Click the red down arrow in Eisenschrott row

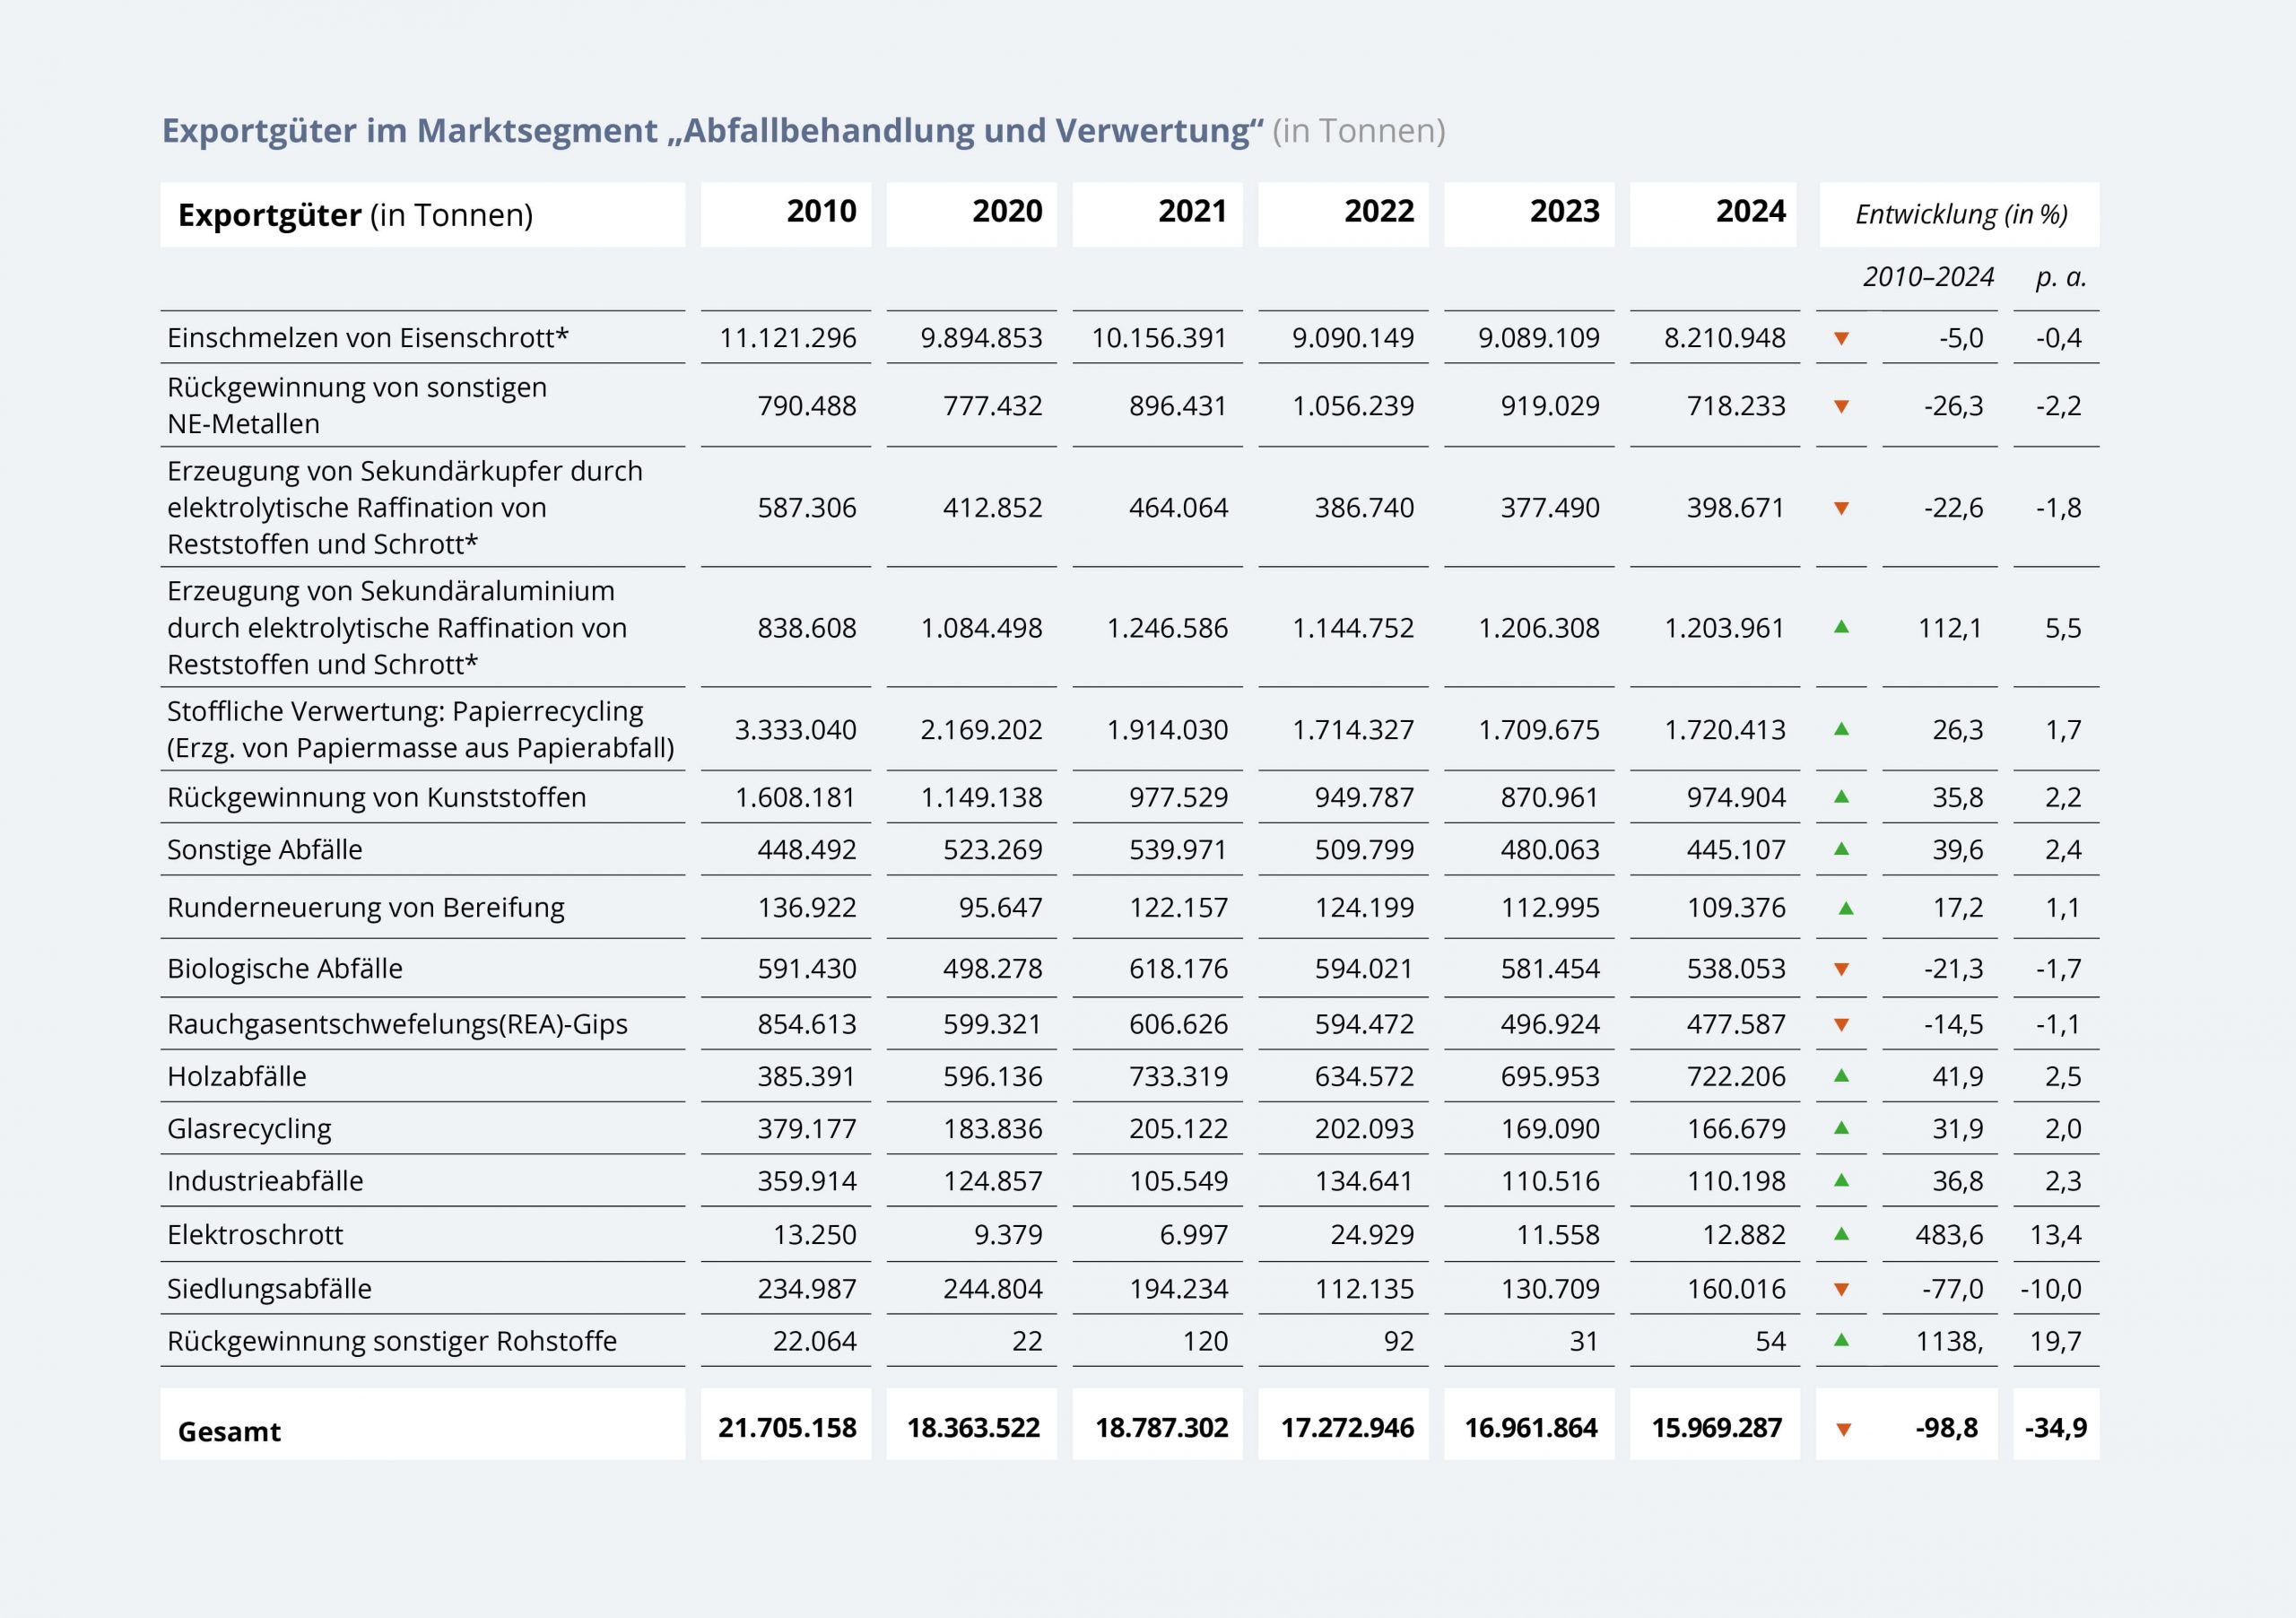pos(1841,339)
